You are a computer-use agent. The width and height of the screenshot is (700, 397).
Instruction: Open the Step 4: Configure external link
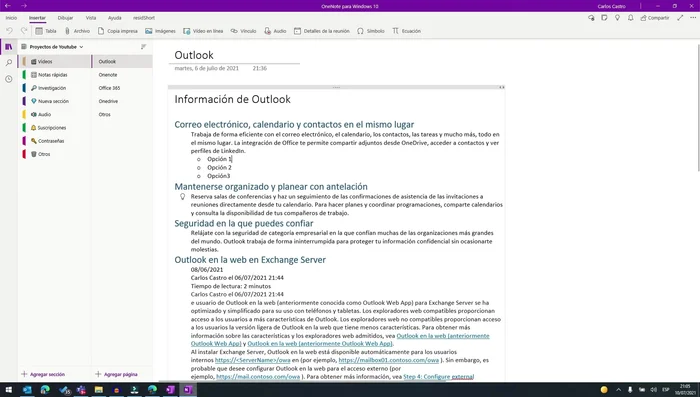tap(438, 376)
